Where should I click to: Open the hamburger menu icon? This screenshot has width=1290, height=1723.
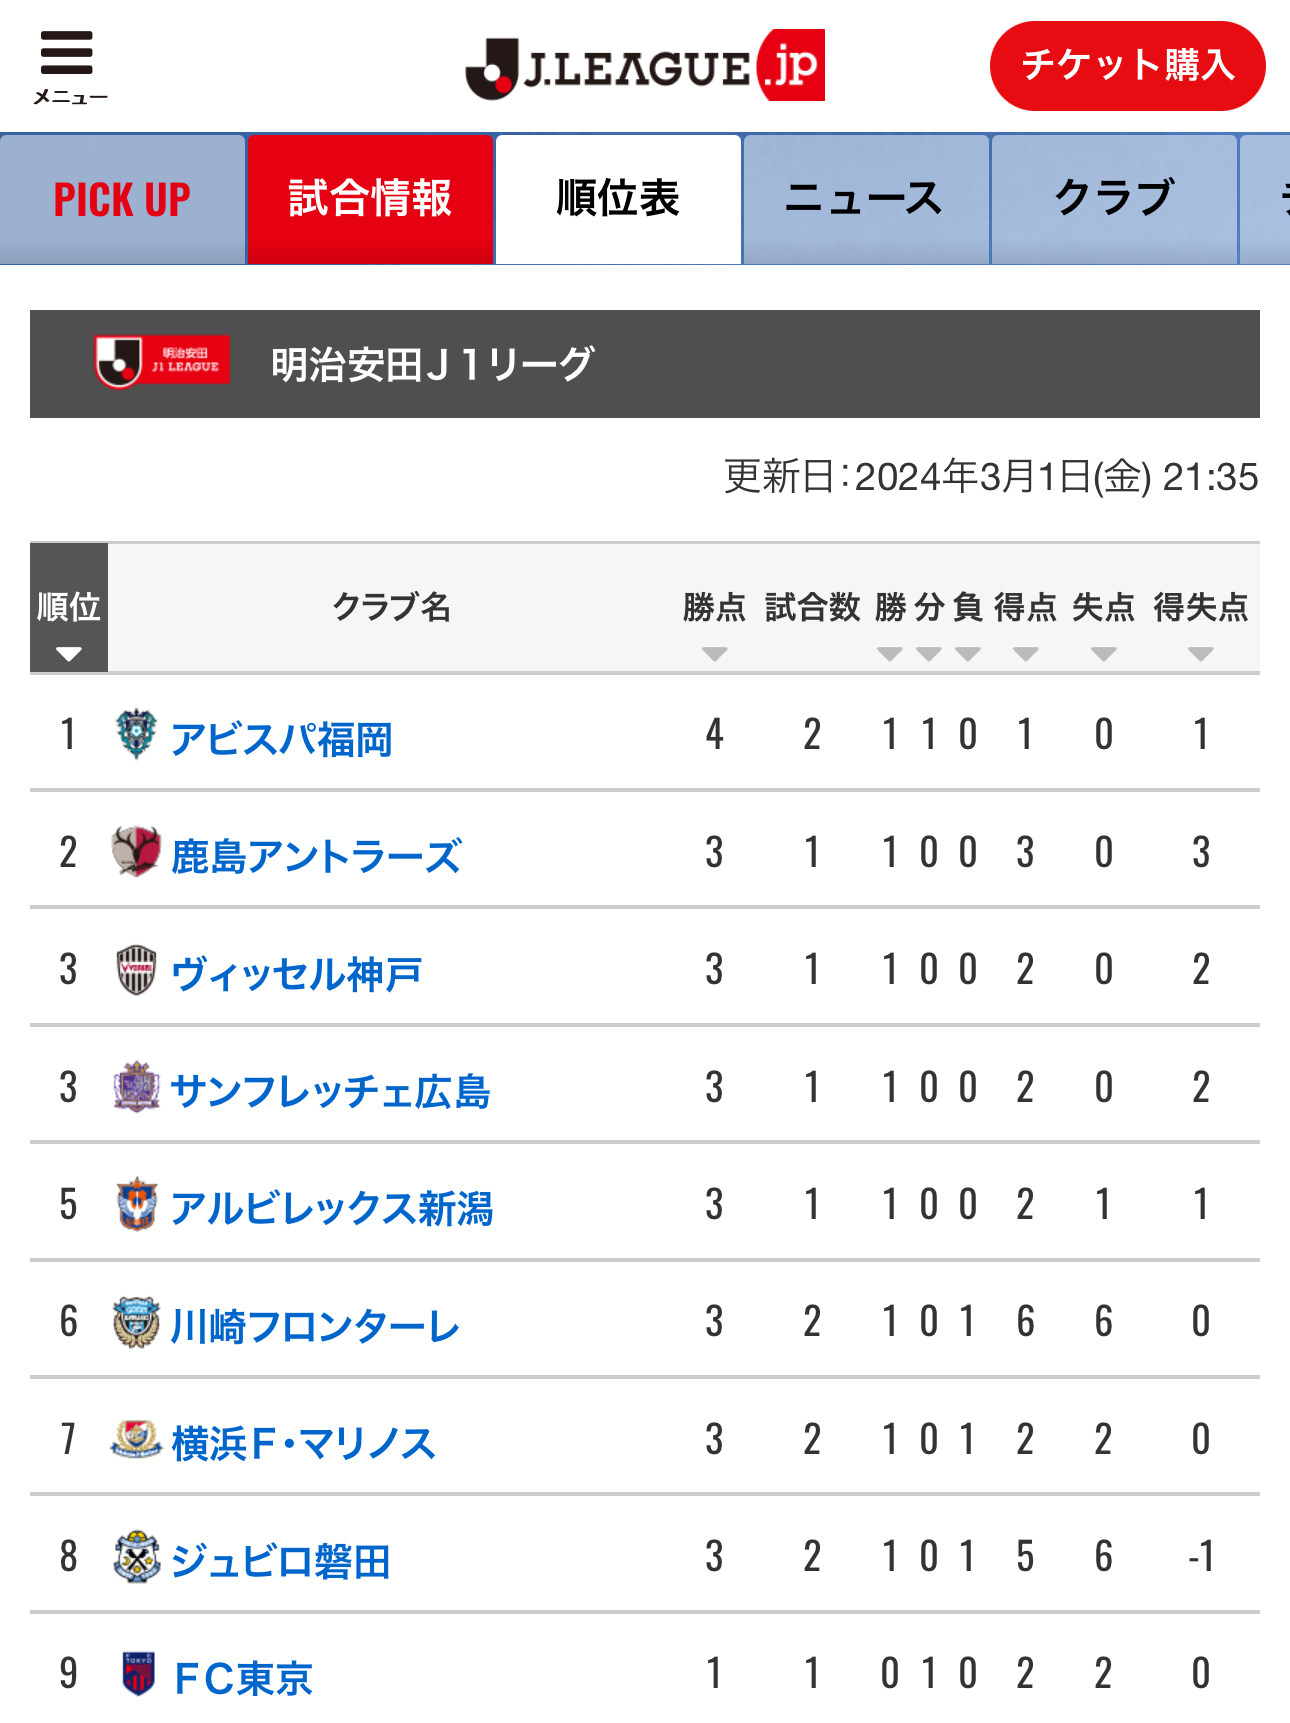(x=67, y=53)
